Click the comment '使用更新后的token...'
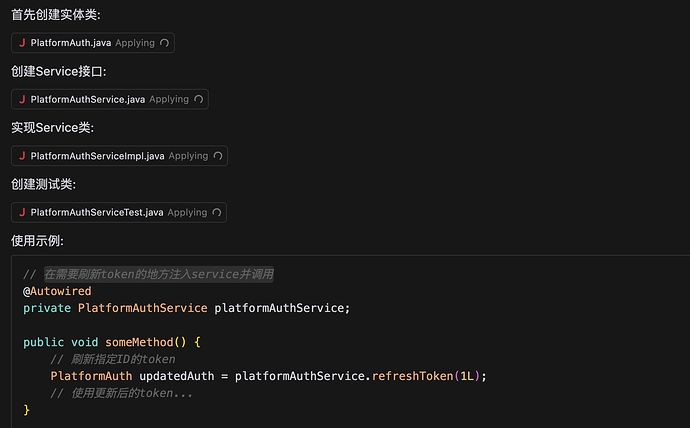This screenshot has height=428, width=690. tap(132, 393)
